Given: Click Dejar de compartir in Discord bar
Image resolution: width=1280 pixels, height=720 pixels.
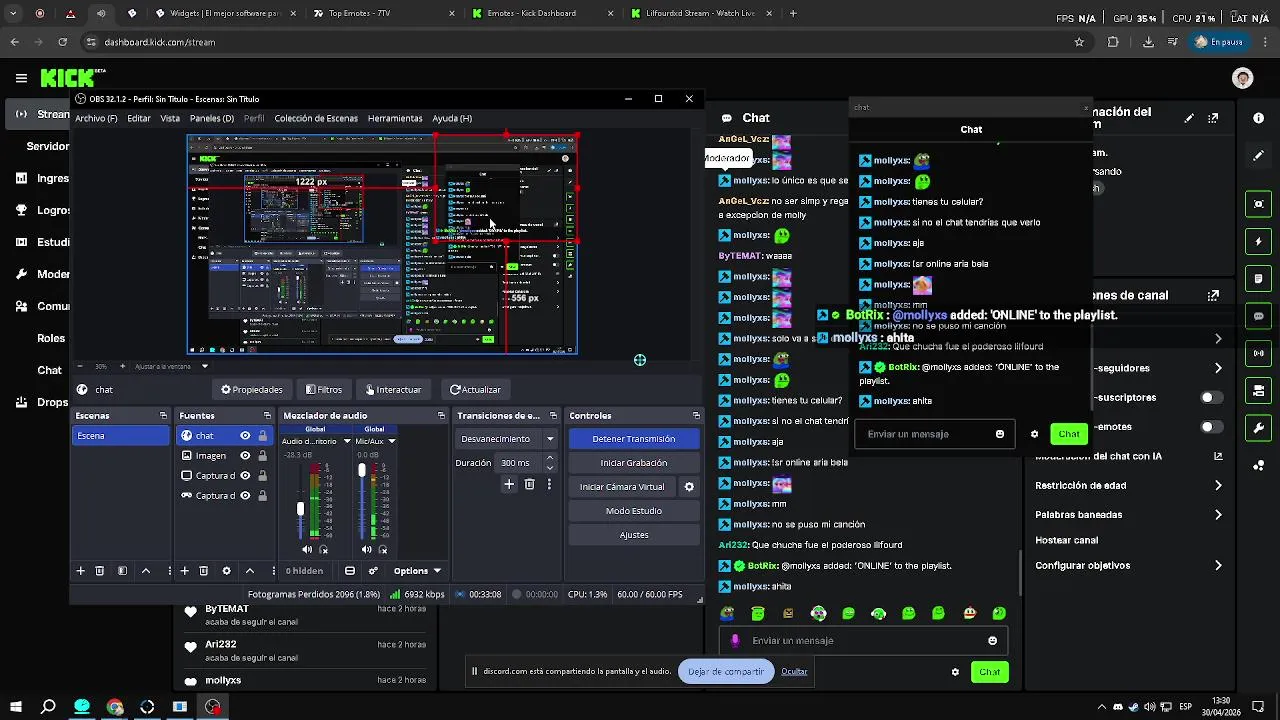Looking at the screenshot, I should [x=726, y=672].
